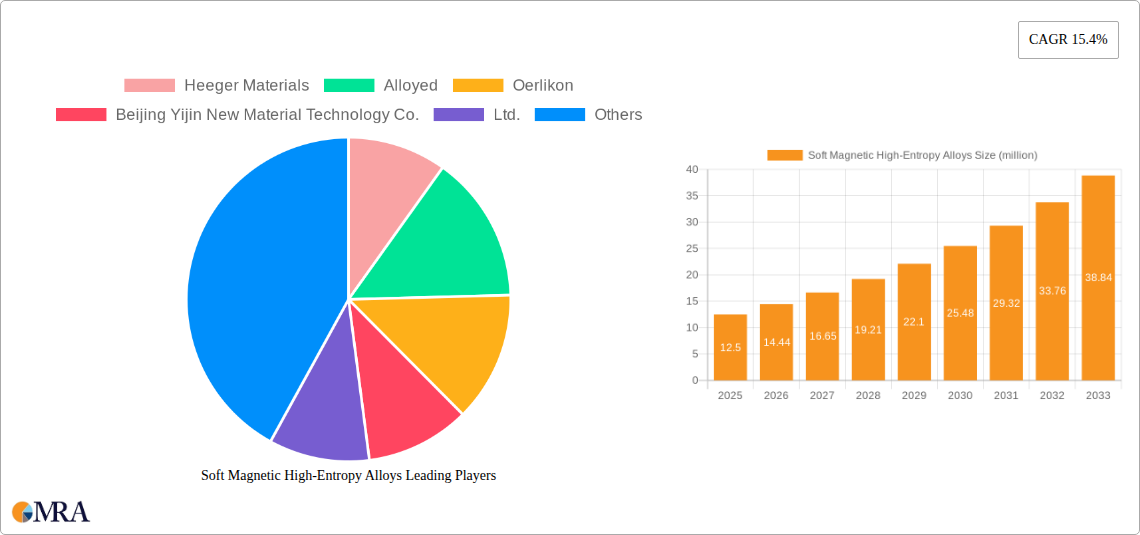Viewport: 1140px width, 535px height.
Task: Click the 2029 x-axis label
Action: pos(915,395)
